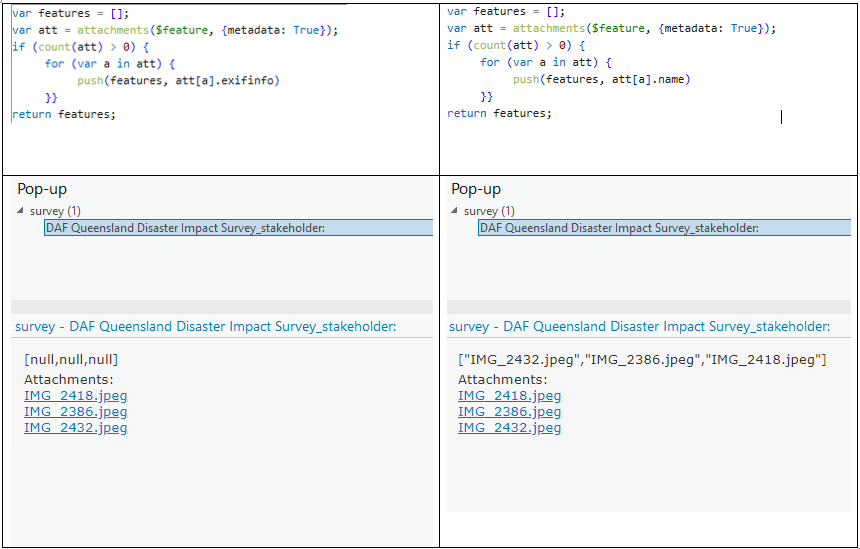Select the DAF Queensland tree row in the null-result pop-up

[239, 228]
